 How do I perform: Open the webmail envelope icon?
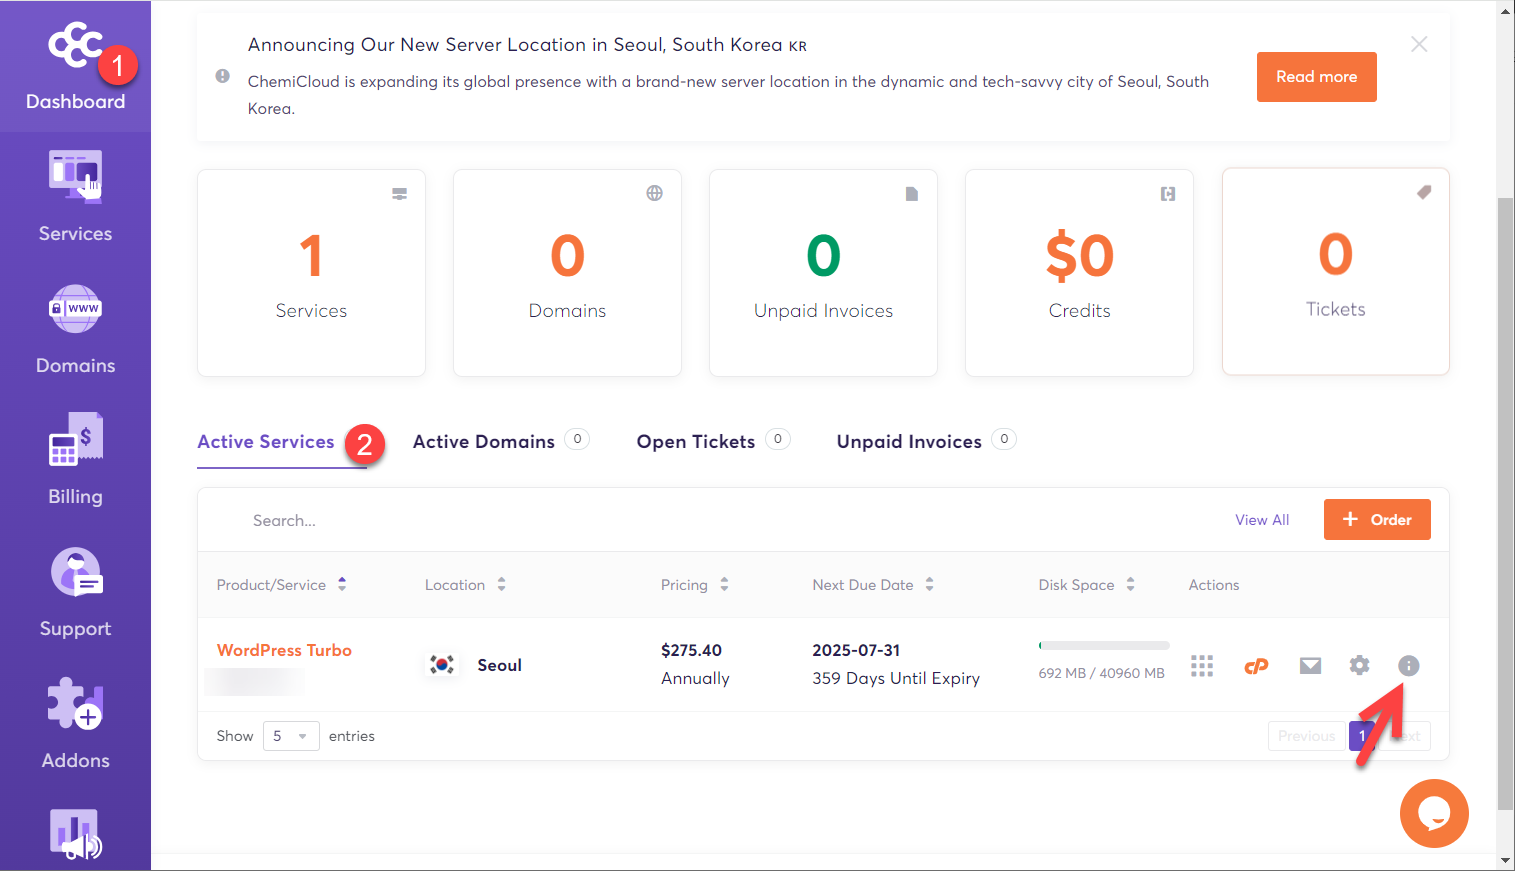pos(1310,666)
